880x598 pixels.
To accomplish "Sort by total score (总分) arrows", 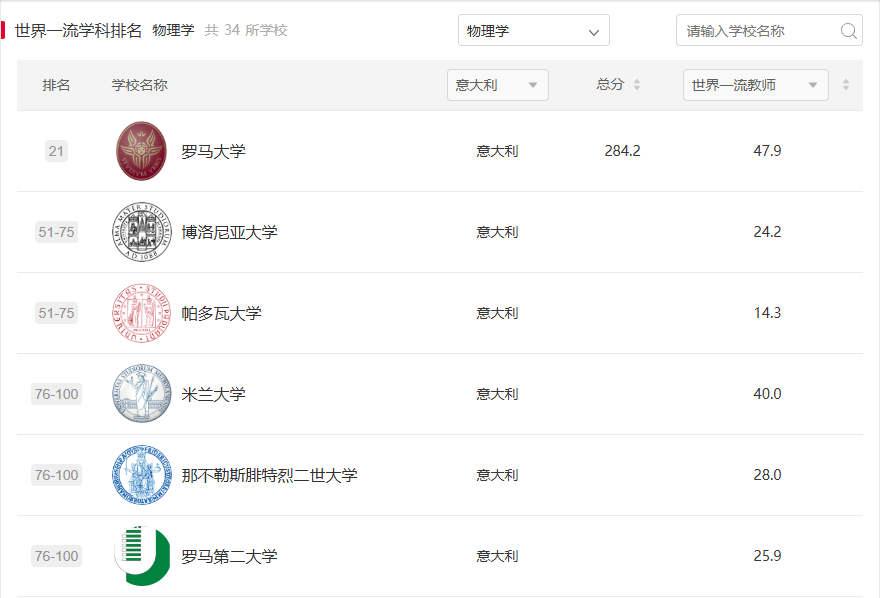I will 637,85.
